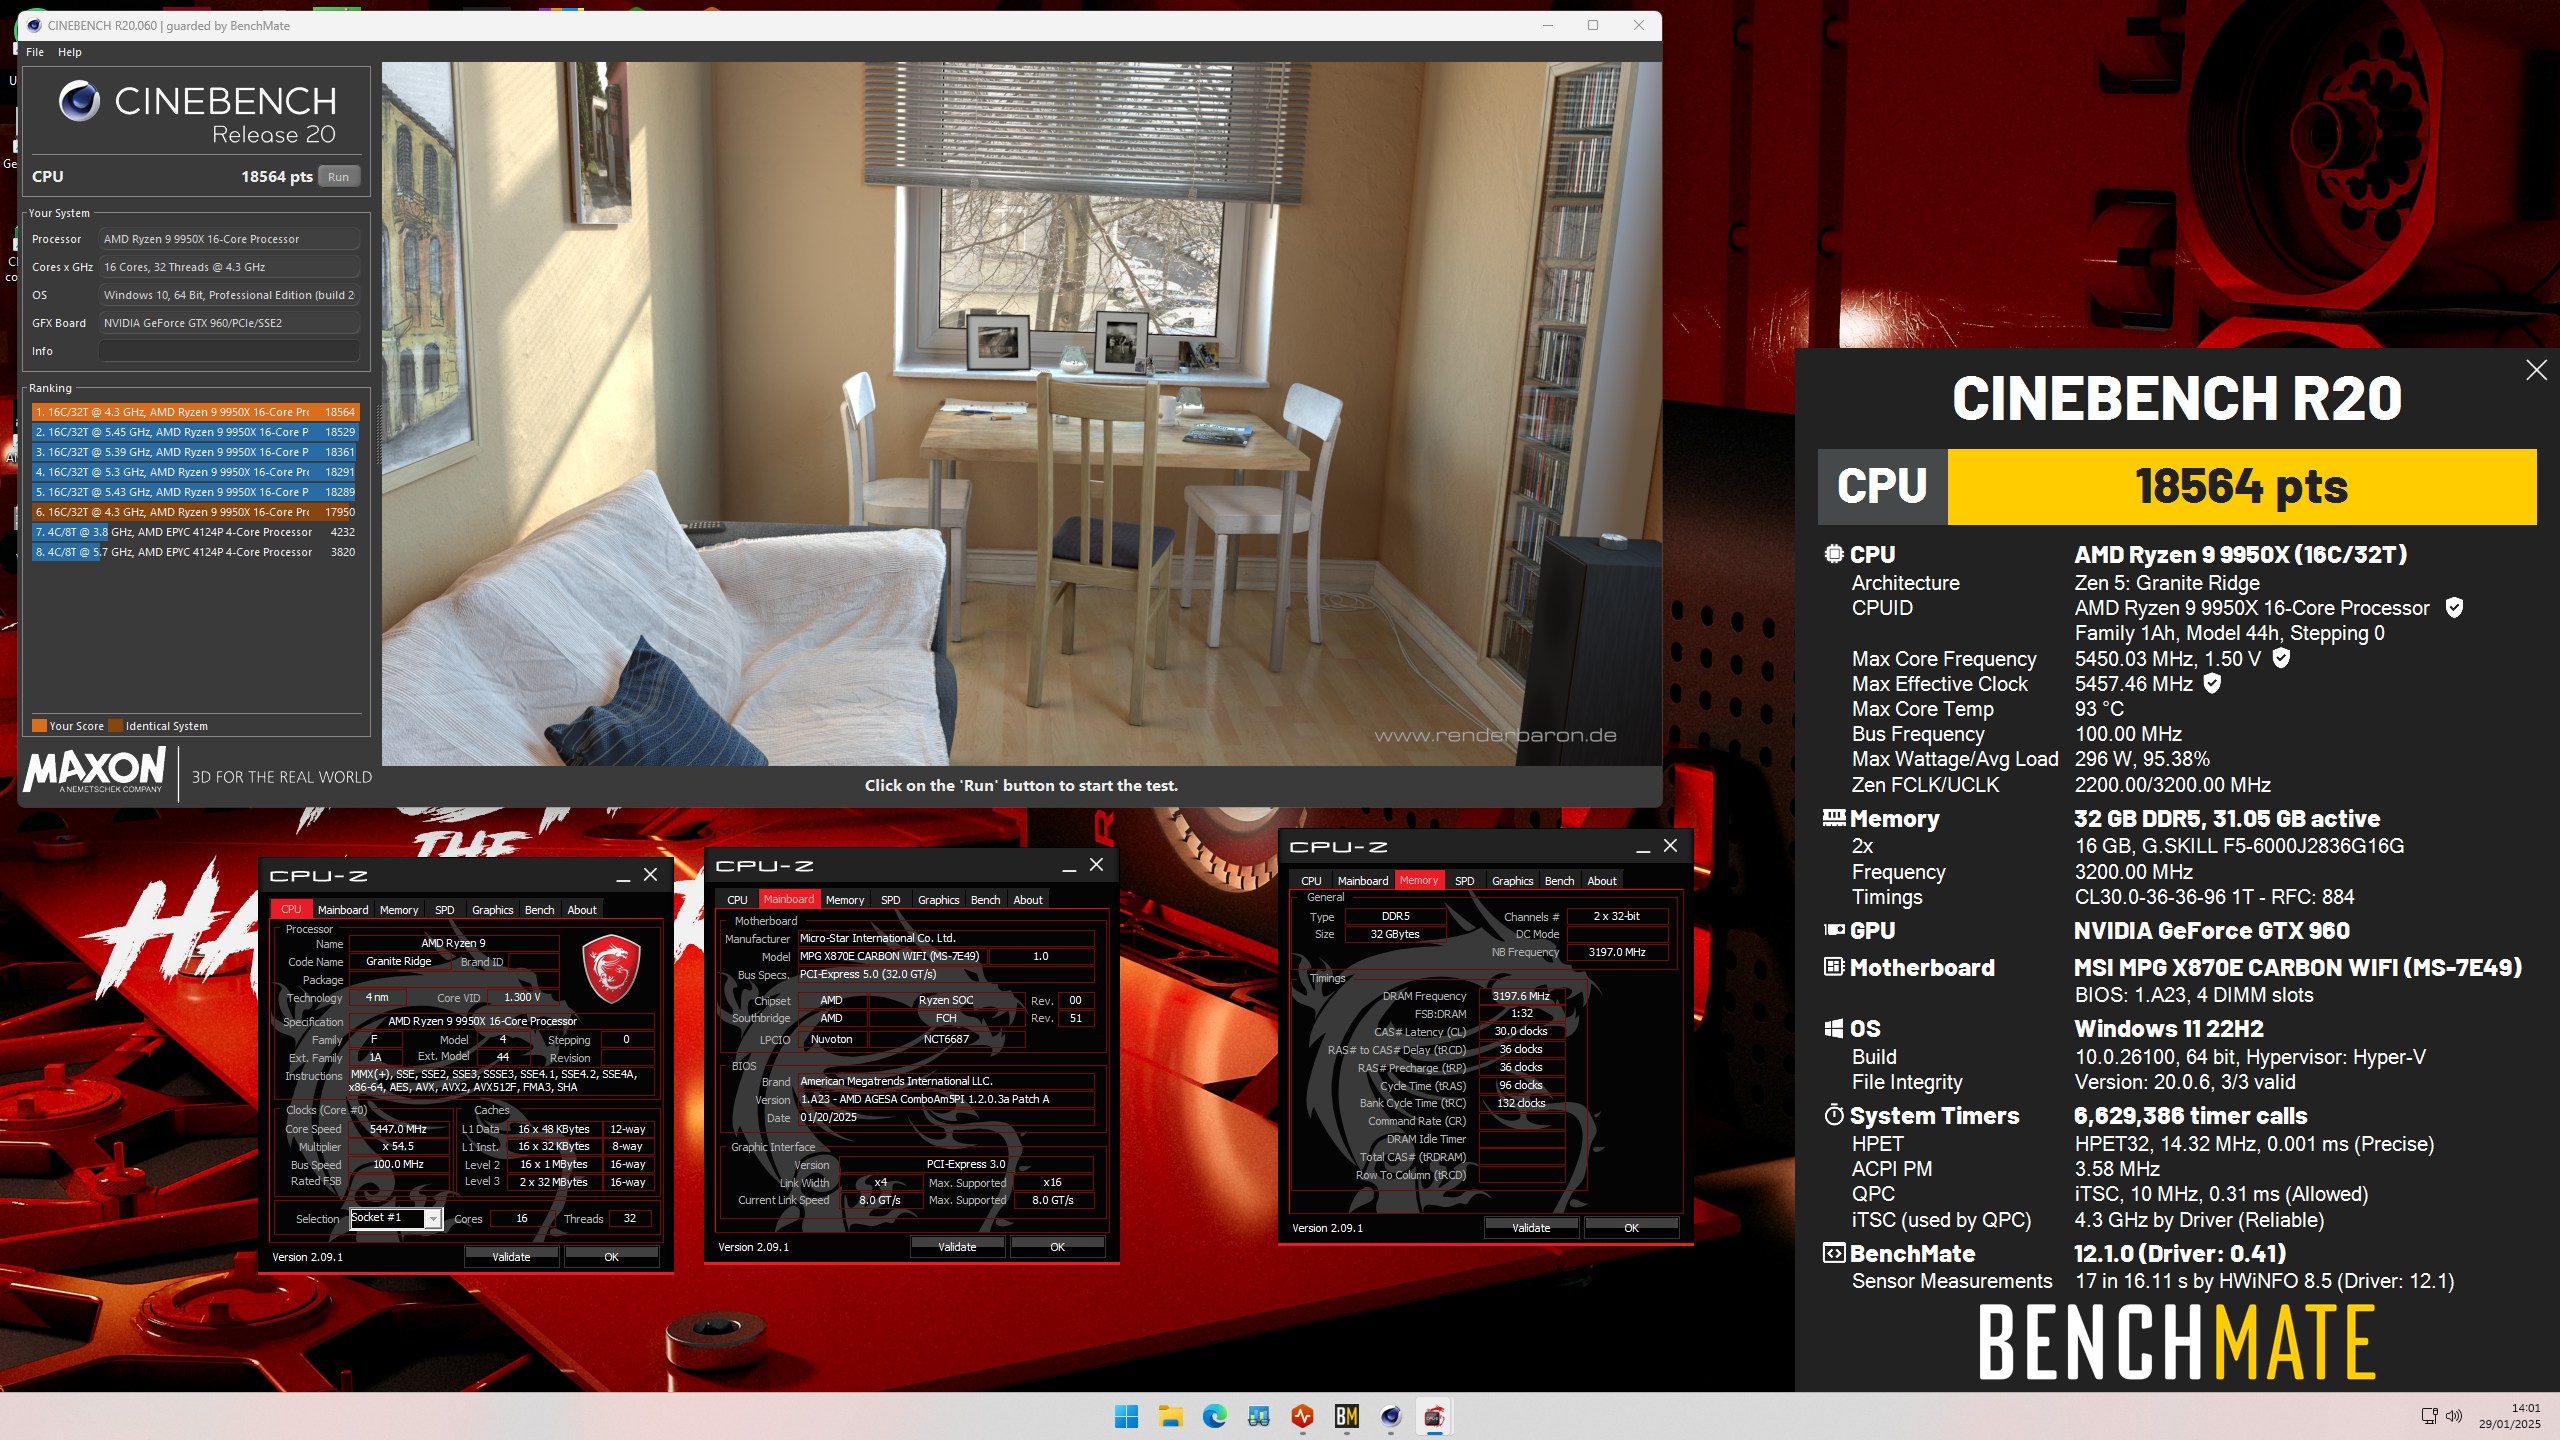Click the rendered room image preview
This screenshot has height=1440, width=2560.
tap(1021, 413)
